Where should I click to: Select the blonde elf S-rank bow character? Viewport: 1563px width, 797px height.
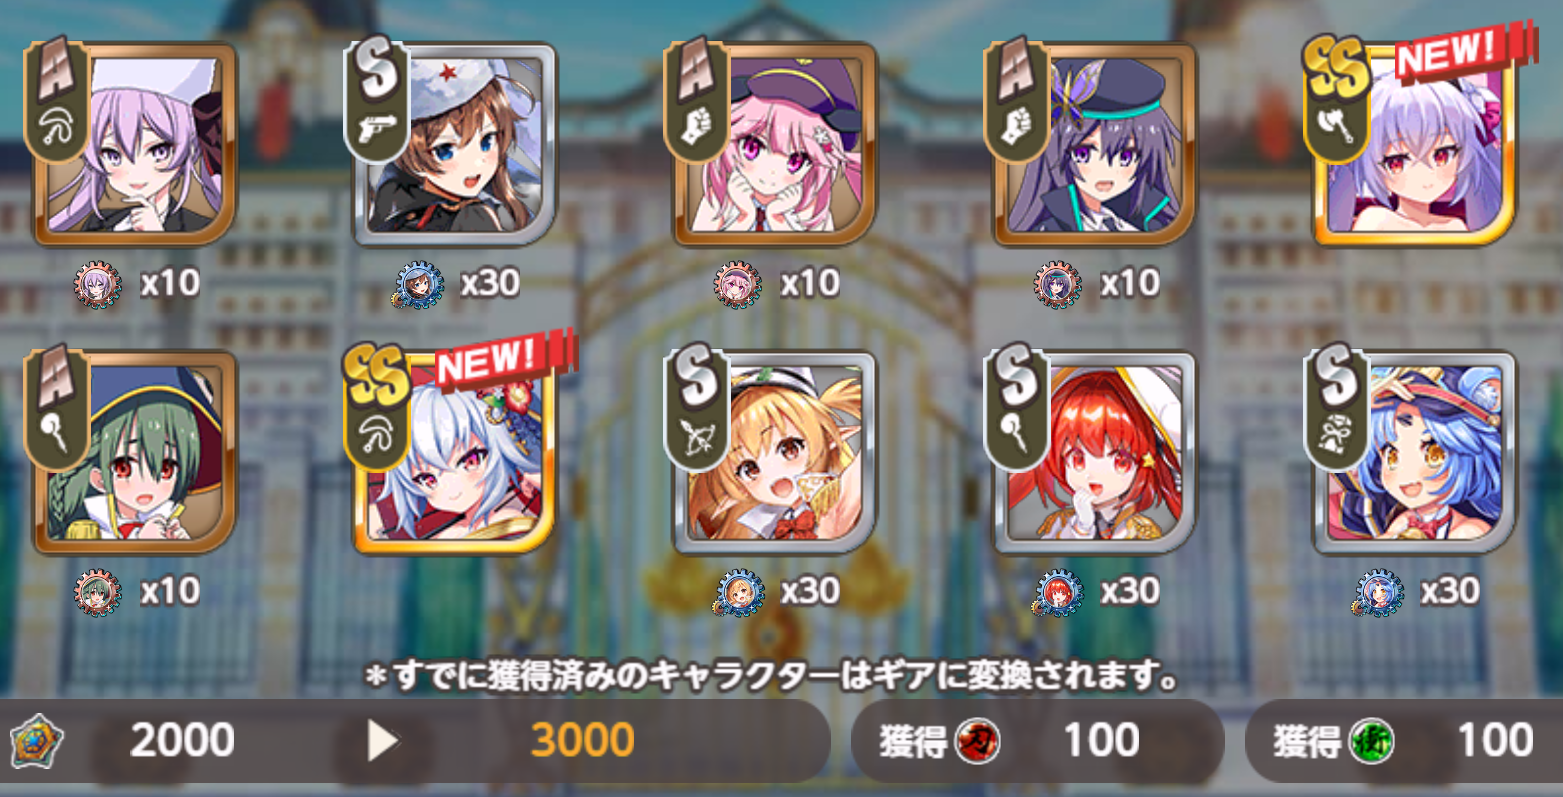pyautogui.click(x=775, y=451)
